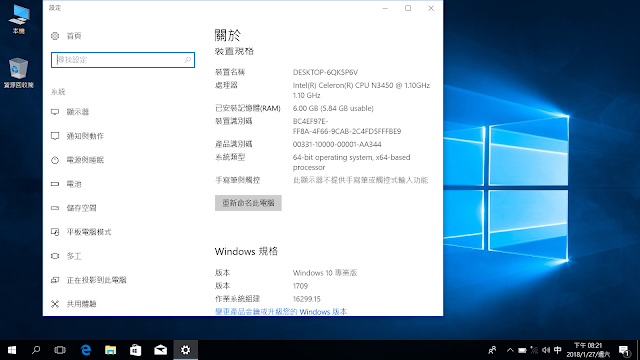Open the change product key or upgrade Windows link

click(281, 311)
